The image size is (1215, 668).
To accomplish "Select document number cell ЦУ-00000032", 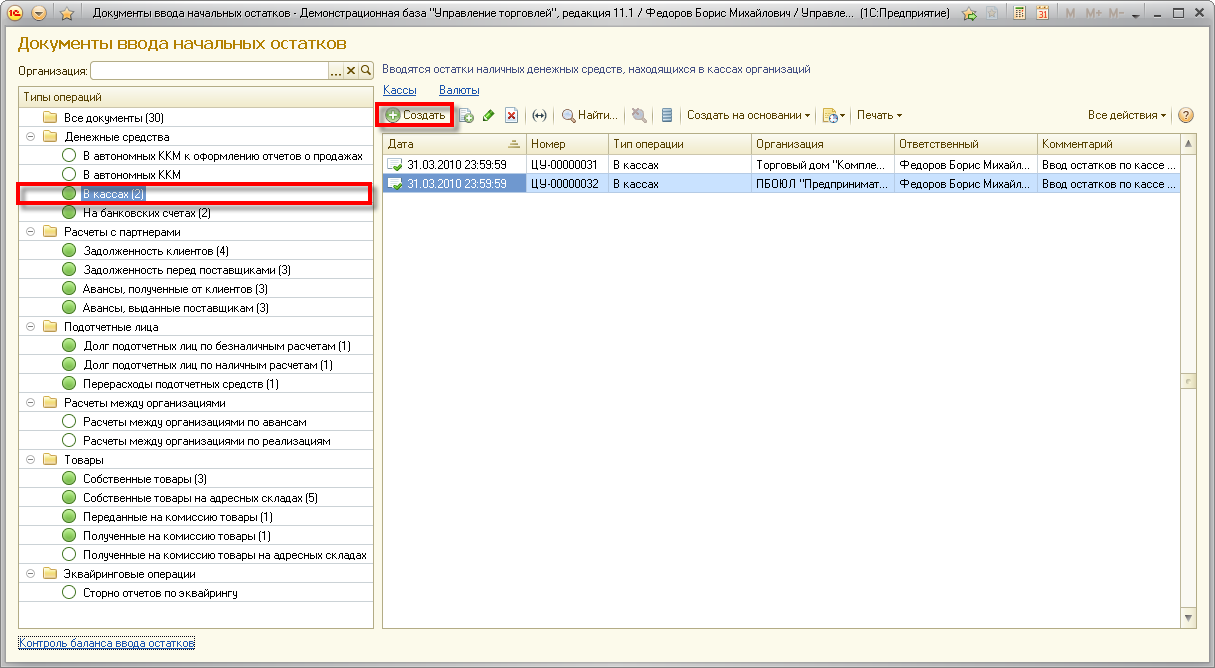I will 568,183.
